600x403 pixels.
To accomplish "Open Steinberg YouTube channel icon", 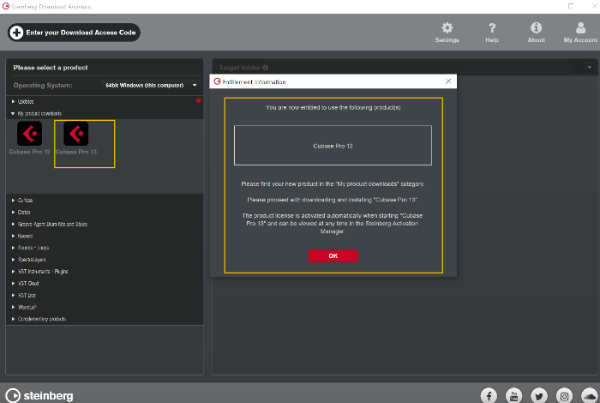I will point(514,395).
